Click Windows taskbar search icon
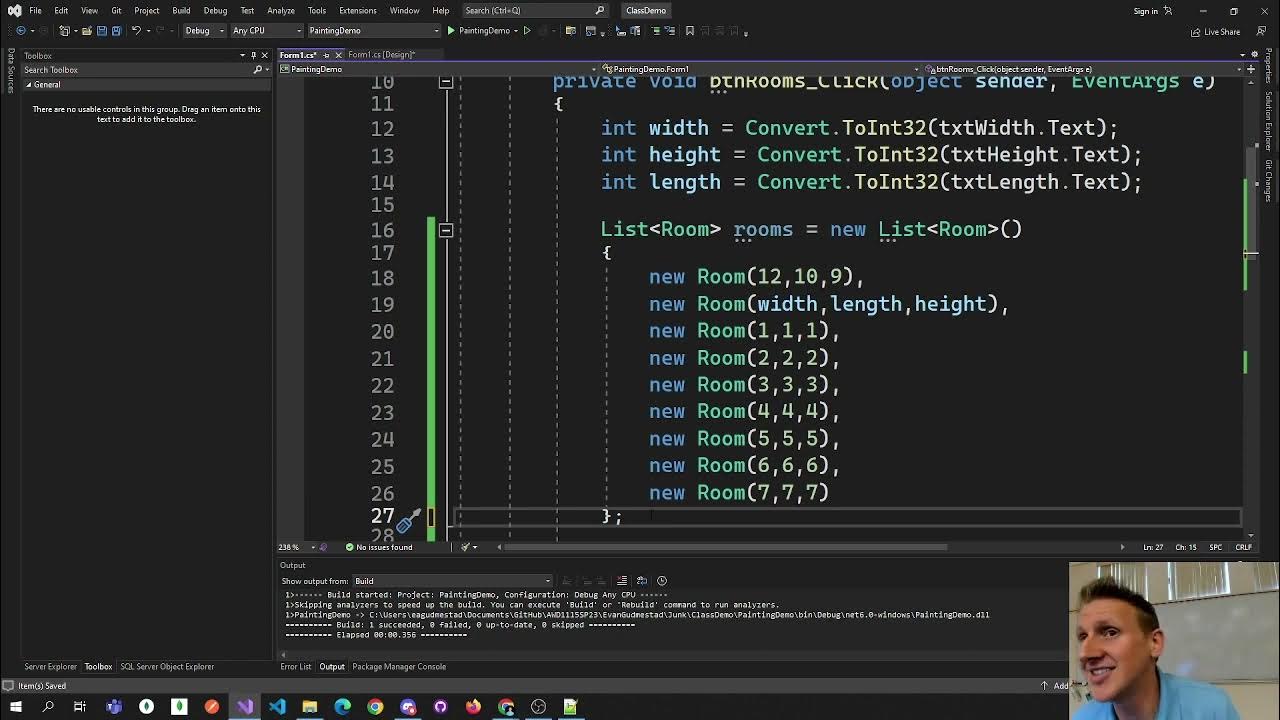1280x720 pixels. 47,707
